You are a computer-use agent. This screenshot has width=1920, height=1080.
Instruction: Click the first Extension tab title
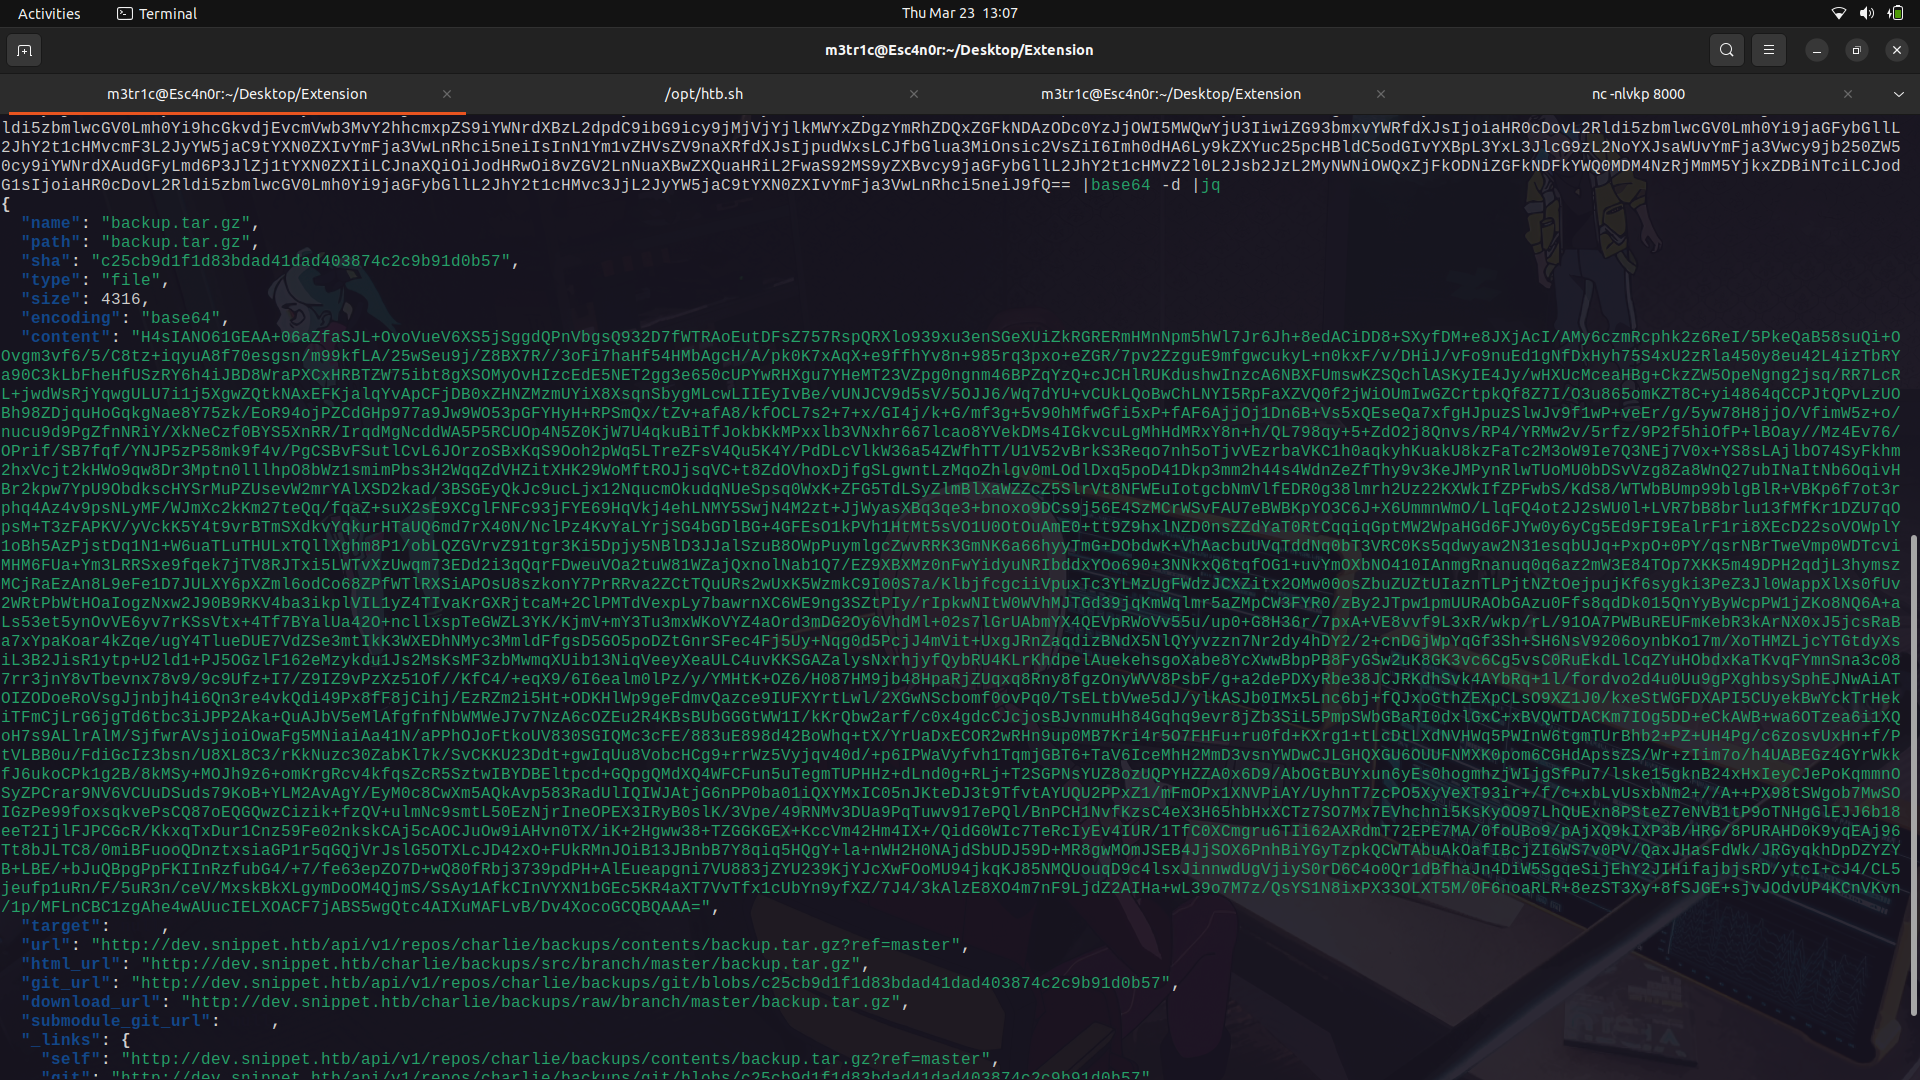pos(236,94)
